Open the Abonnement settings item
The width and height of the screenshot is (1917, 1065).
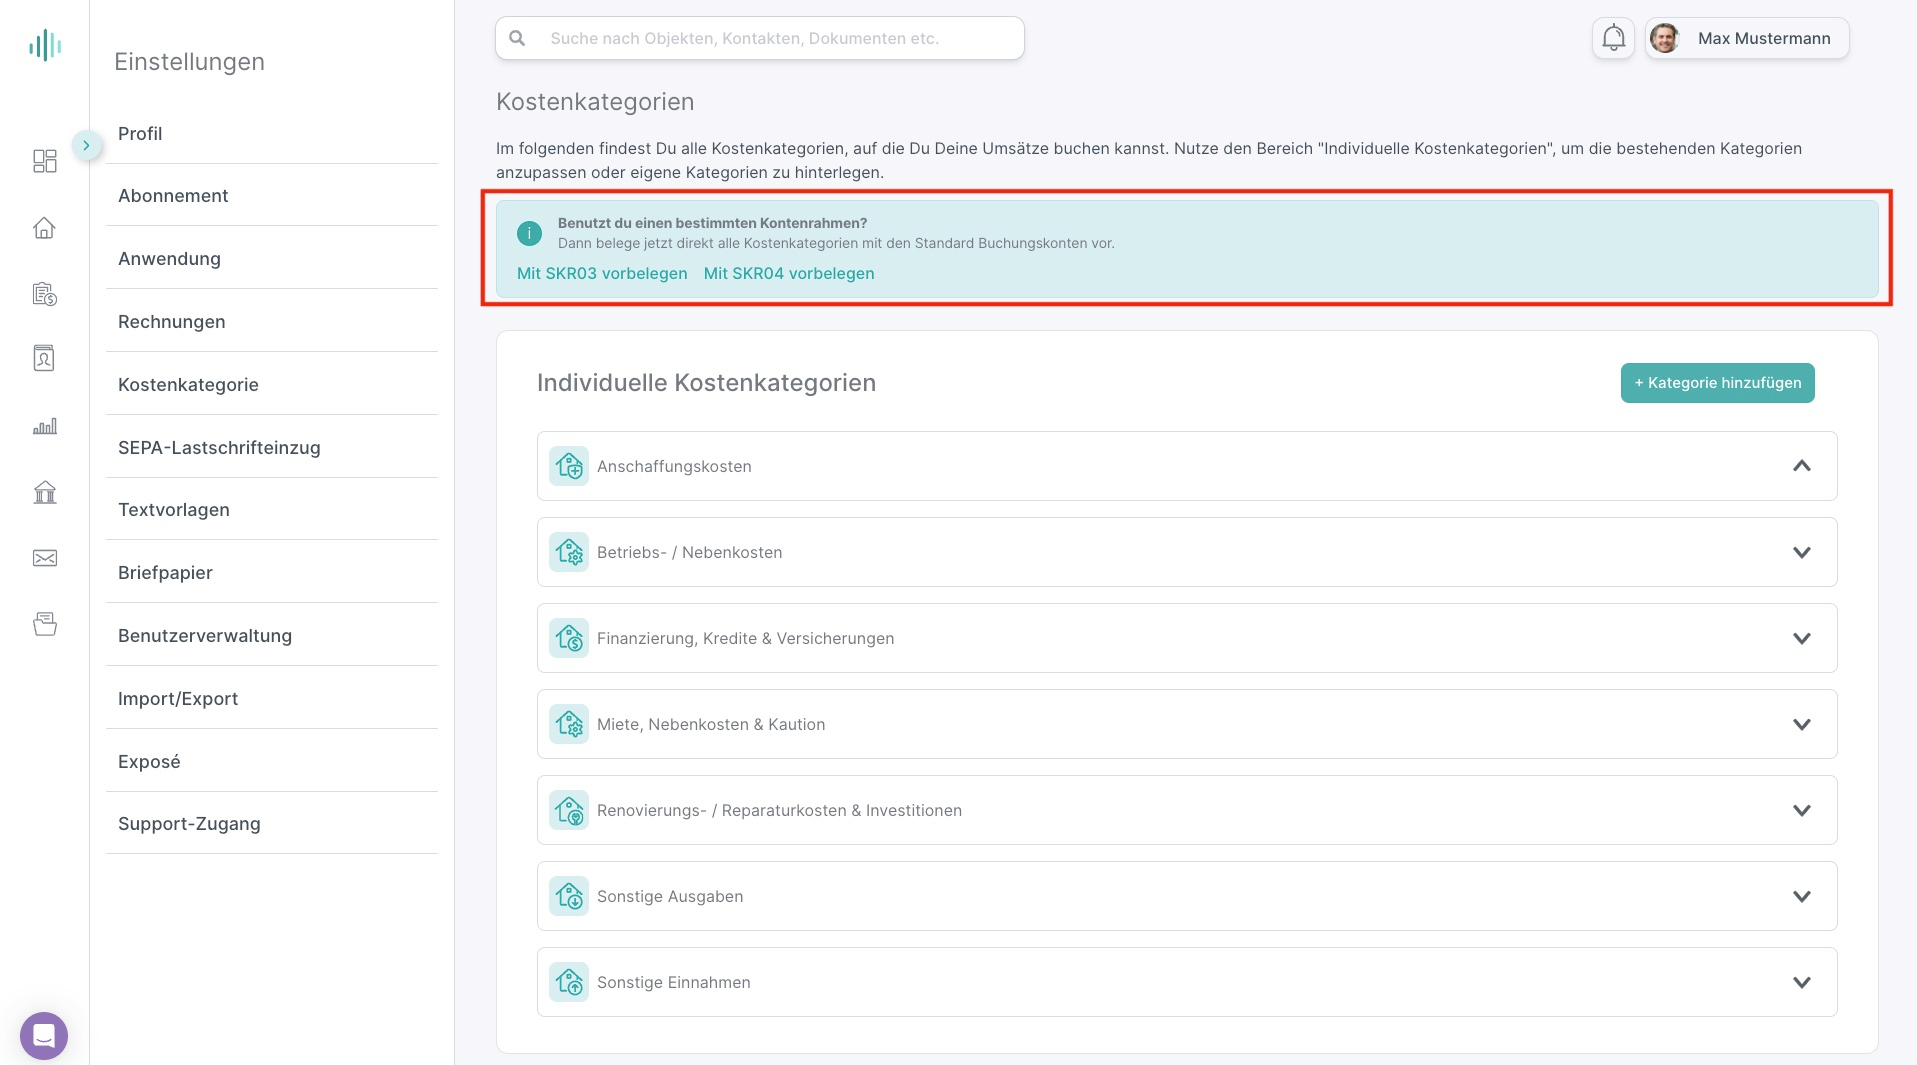tap(272, 196)
